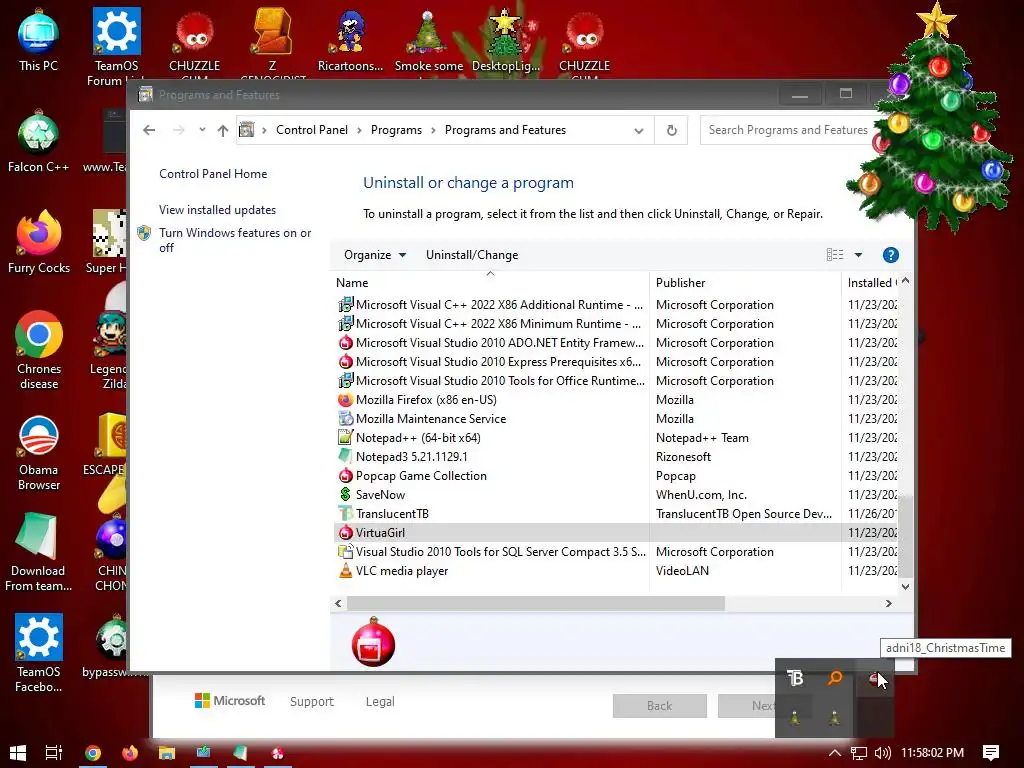This screenshot has width=1024, height=768.
Task: Open Download From team desktop icon
Action: (39, 552)
